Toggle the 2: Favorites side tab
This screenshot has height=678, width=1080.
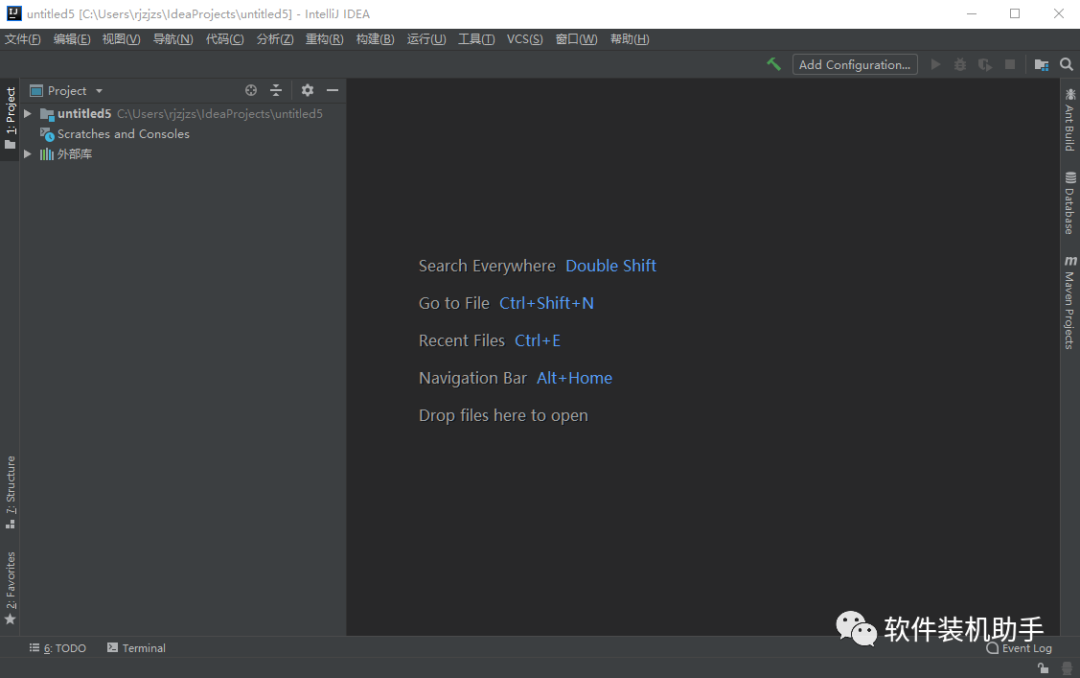click(x=10, y=588)
